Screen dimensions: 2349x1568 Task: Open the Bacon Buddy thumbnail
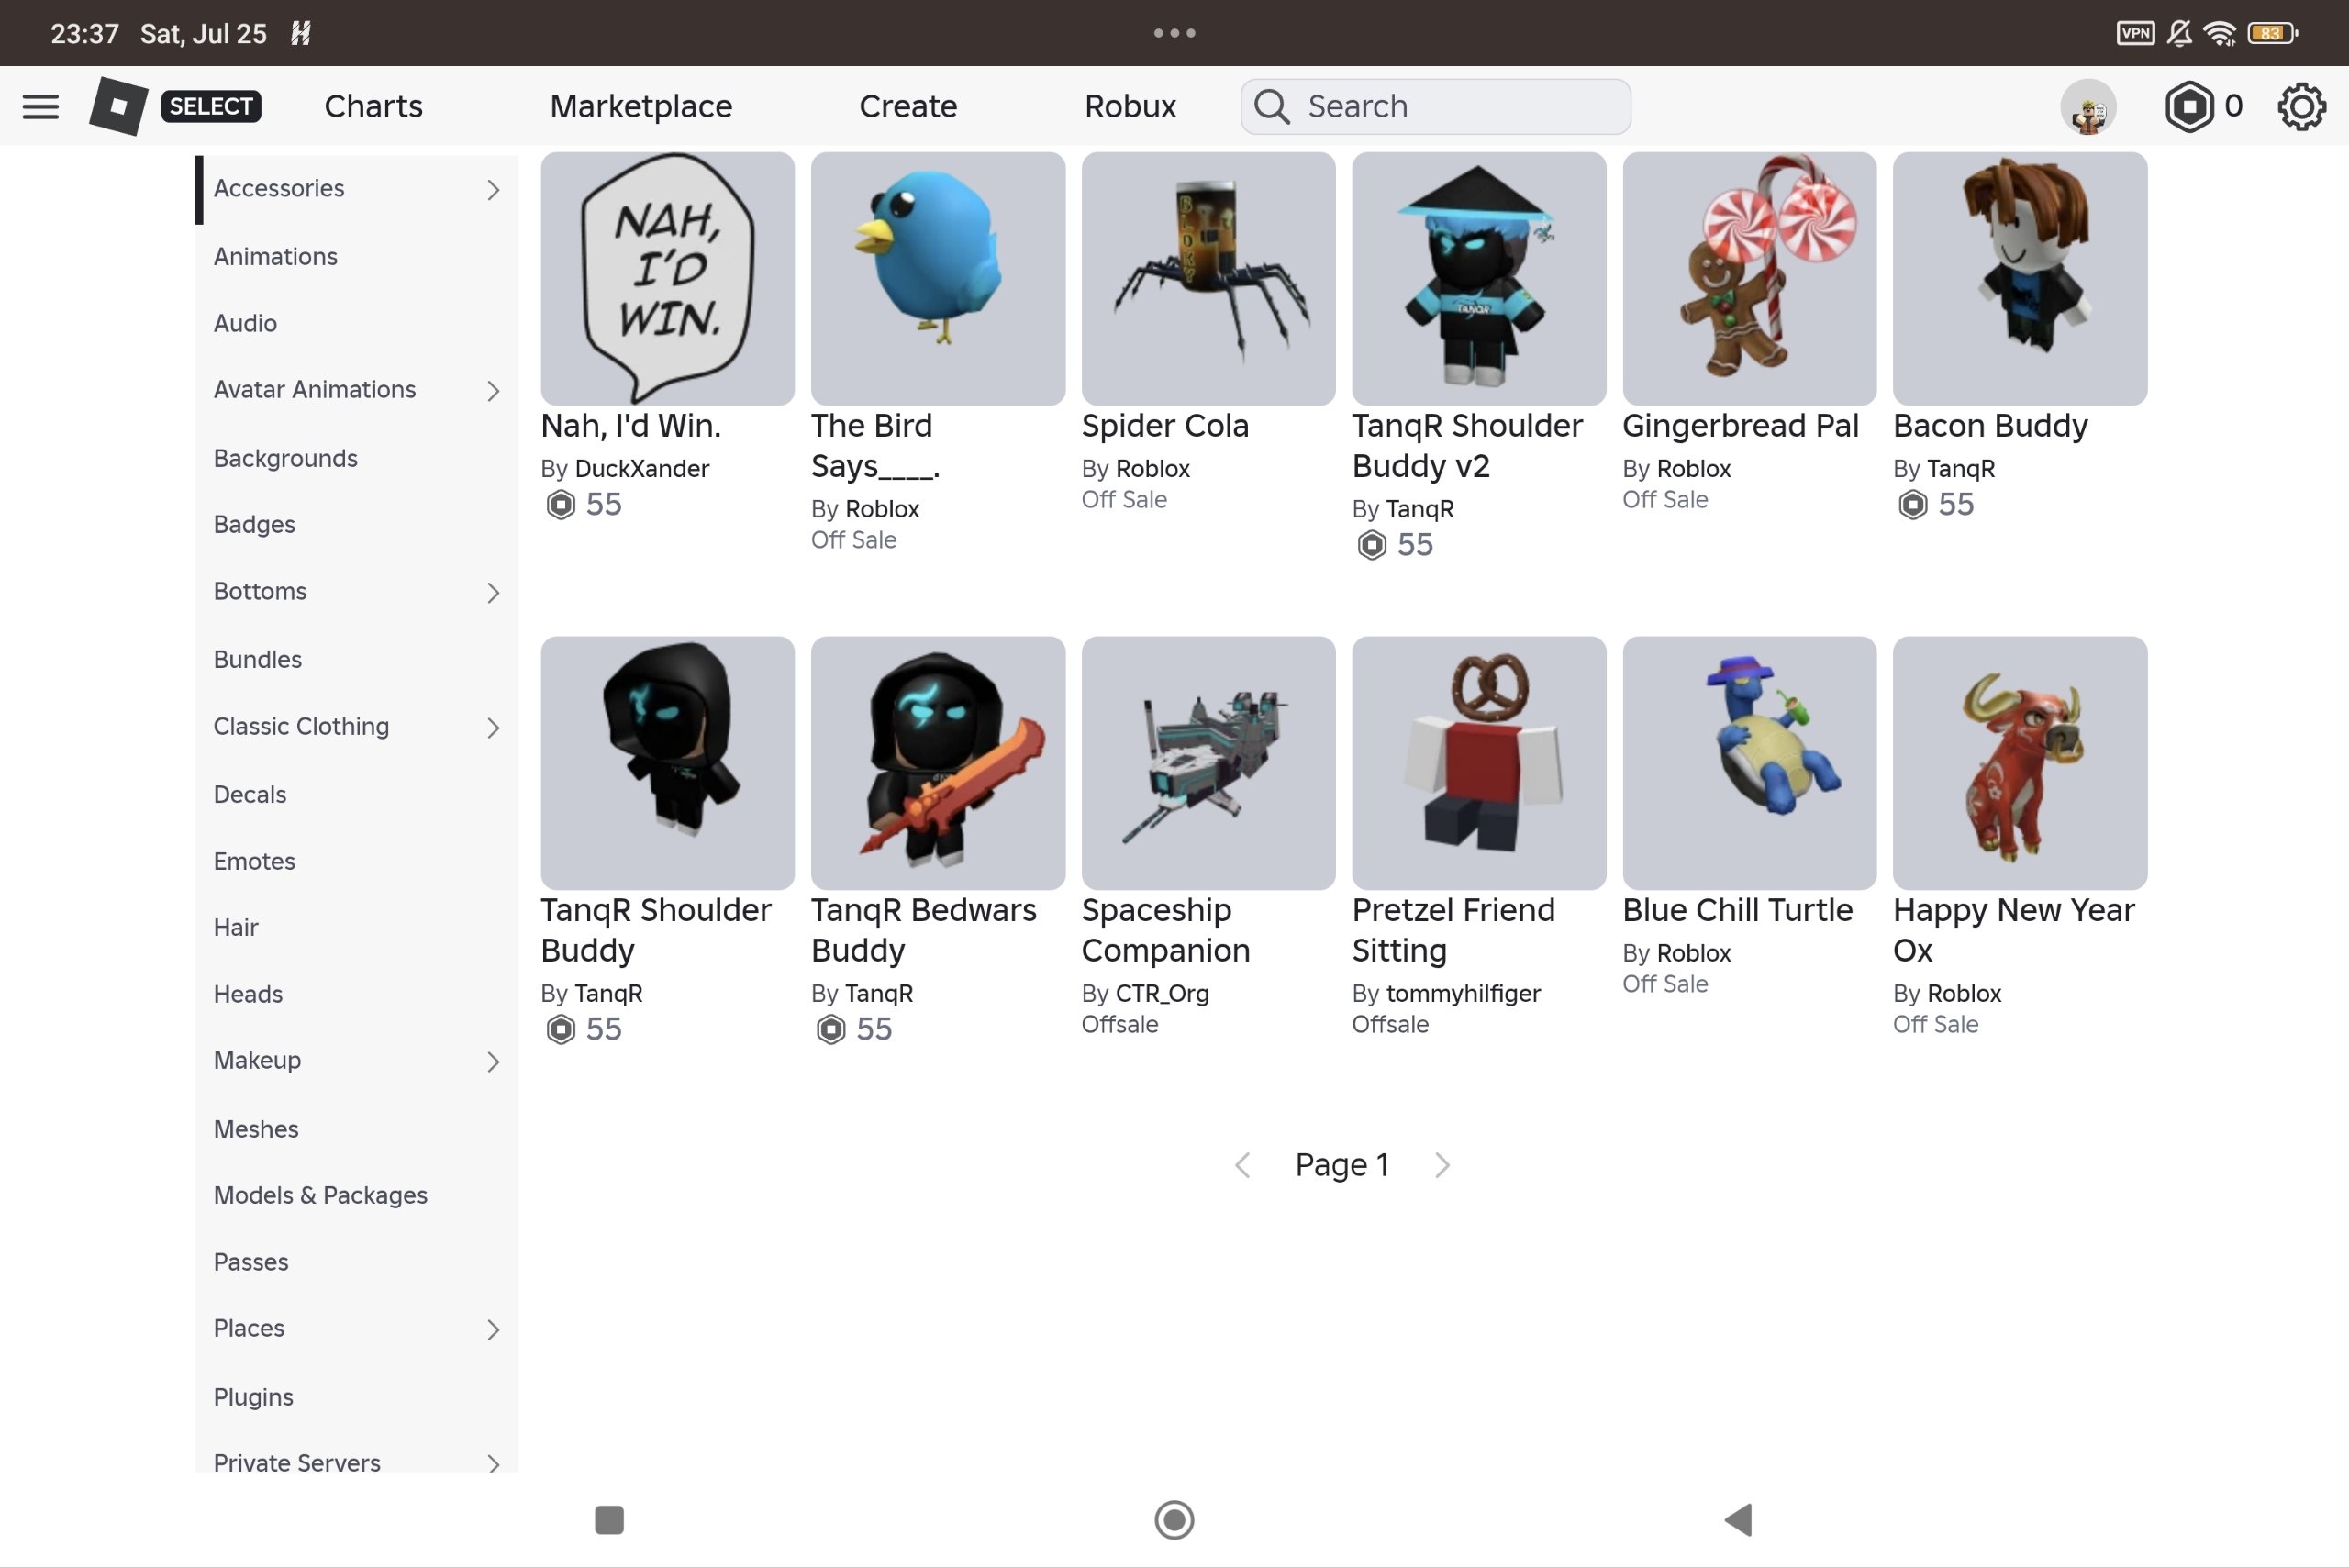pyautogui.click(x=2020, y=279)
